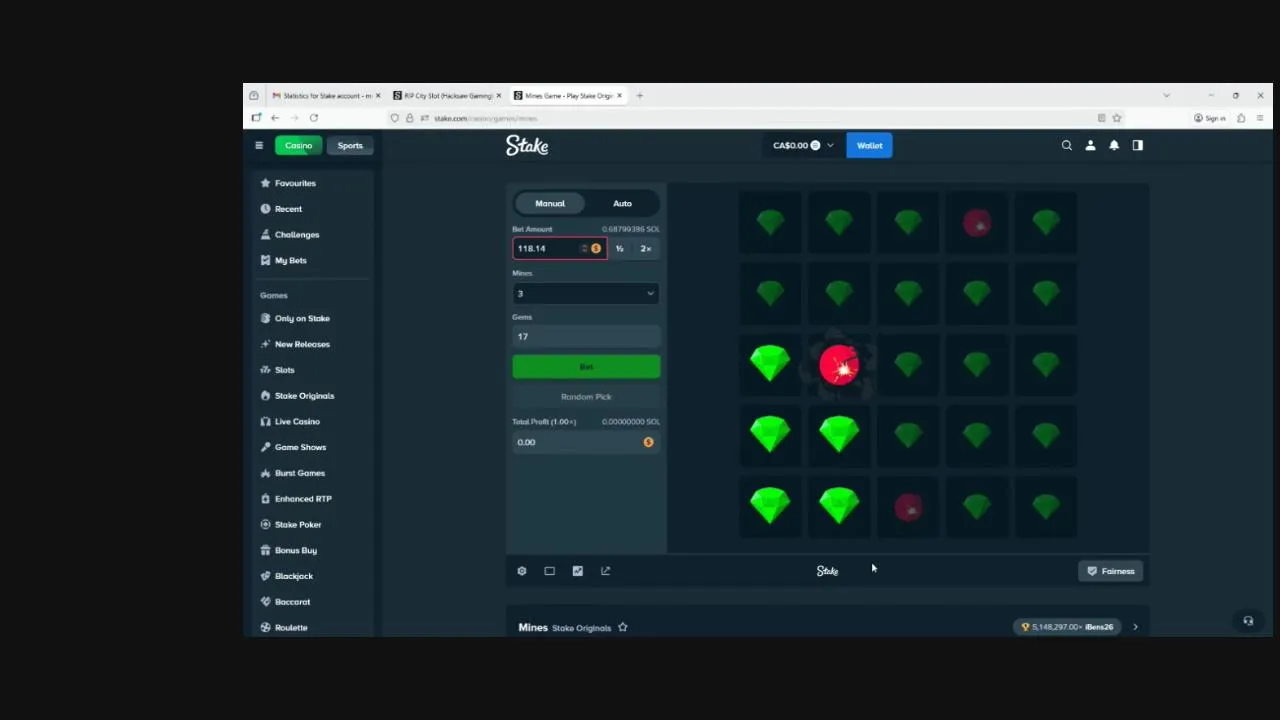Click the Bet Amount input field

(x=559, y=248)
